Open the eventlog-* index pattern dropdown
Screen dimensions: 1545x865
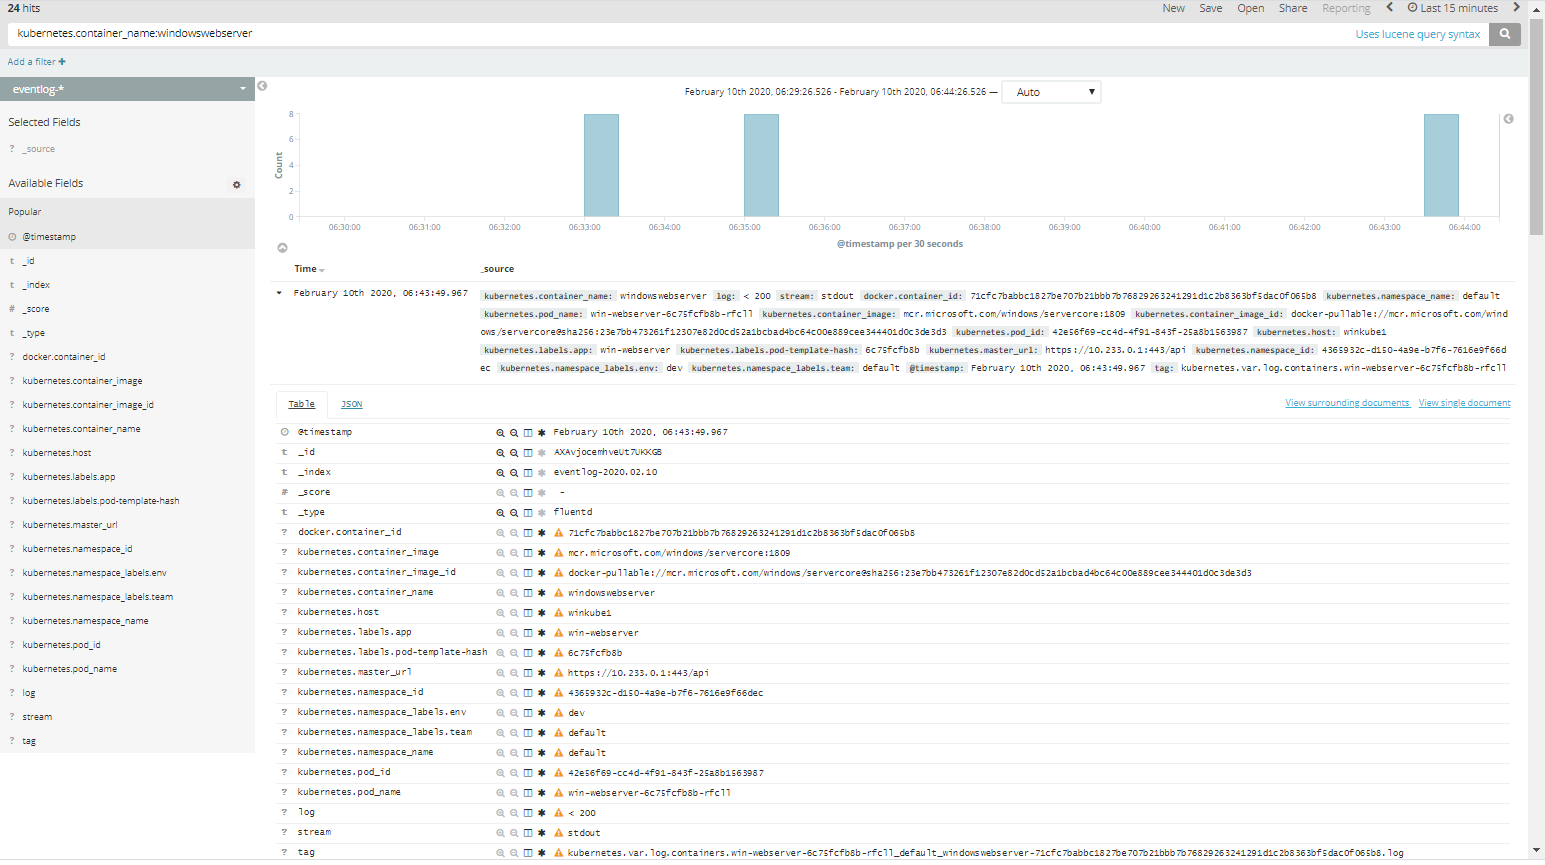pyautogui.click(x=127, y=89)
